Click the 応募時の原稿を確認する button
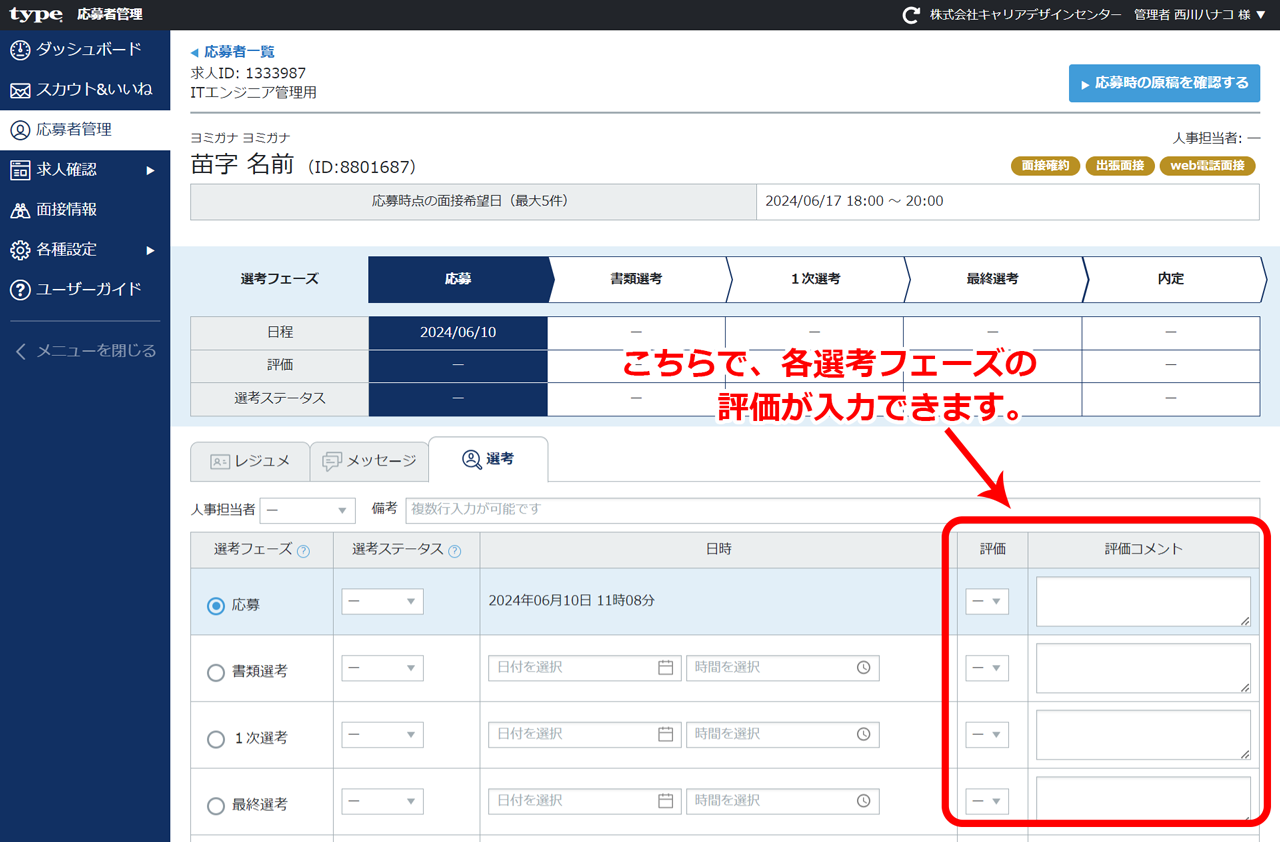This screenshot has width=1280, height=842. pos(1164,83)
